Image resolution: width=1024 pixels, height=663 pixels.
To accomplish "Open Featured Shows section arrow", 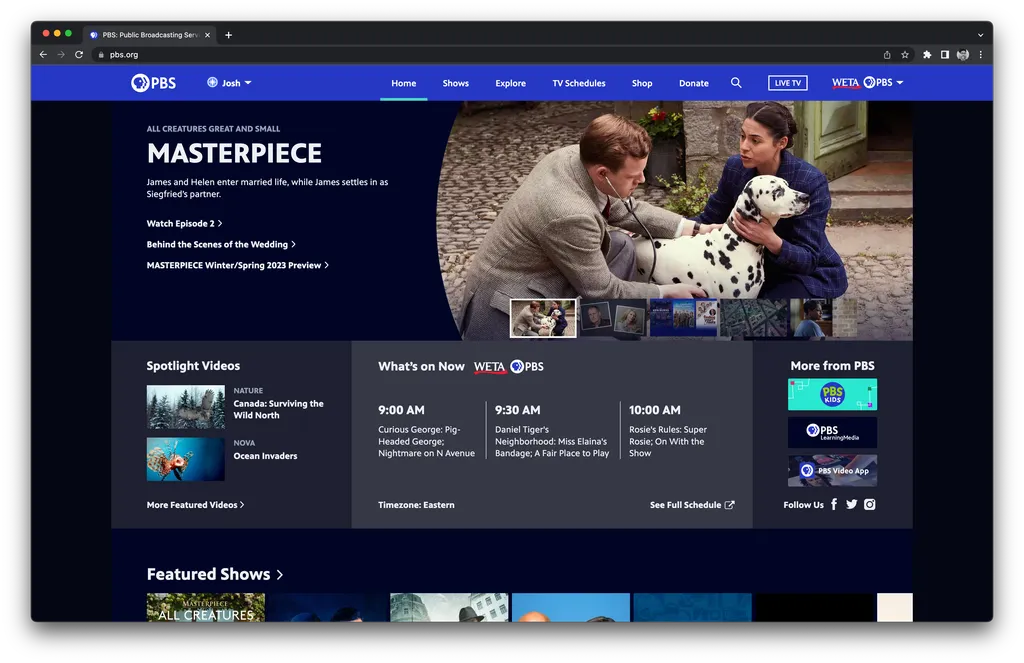I will (x=280, y=575).
